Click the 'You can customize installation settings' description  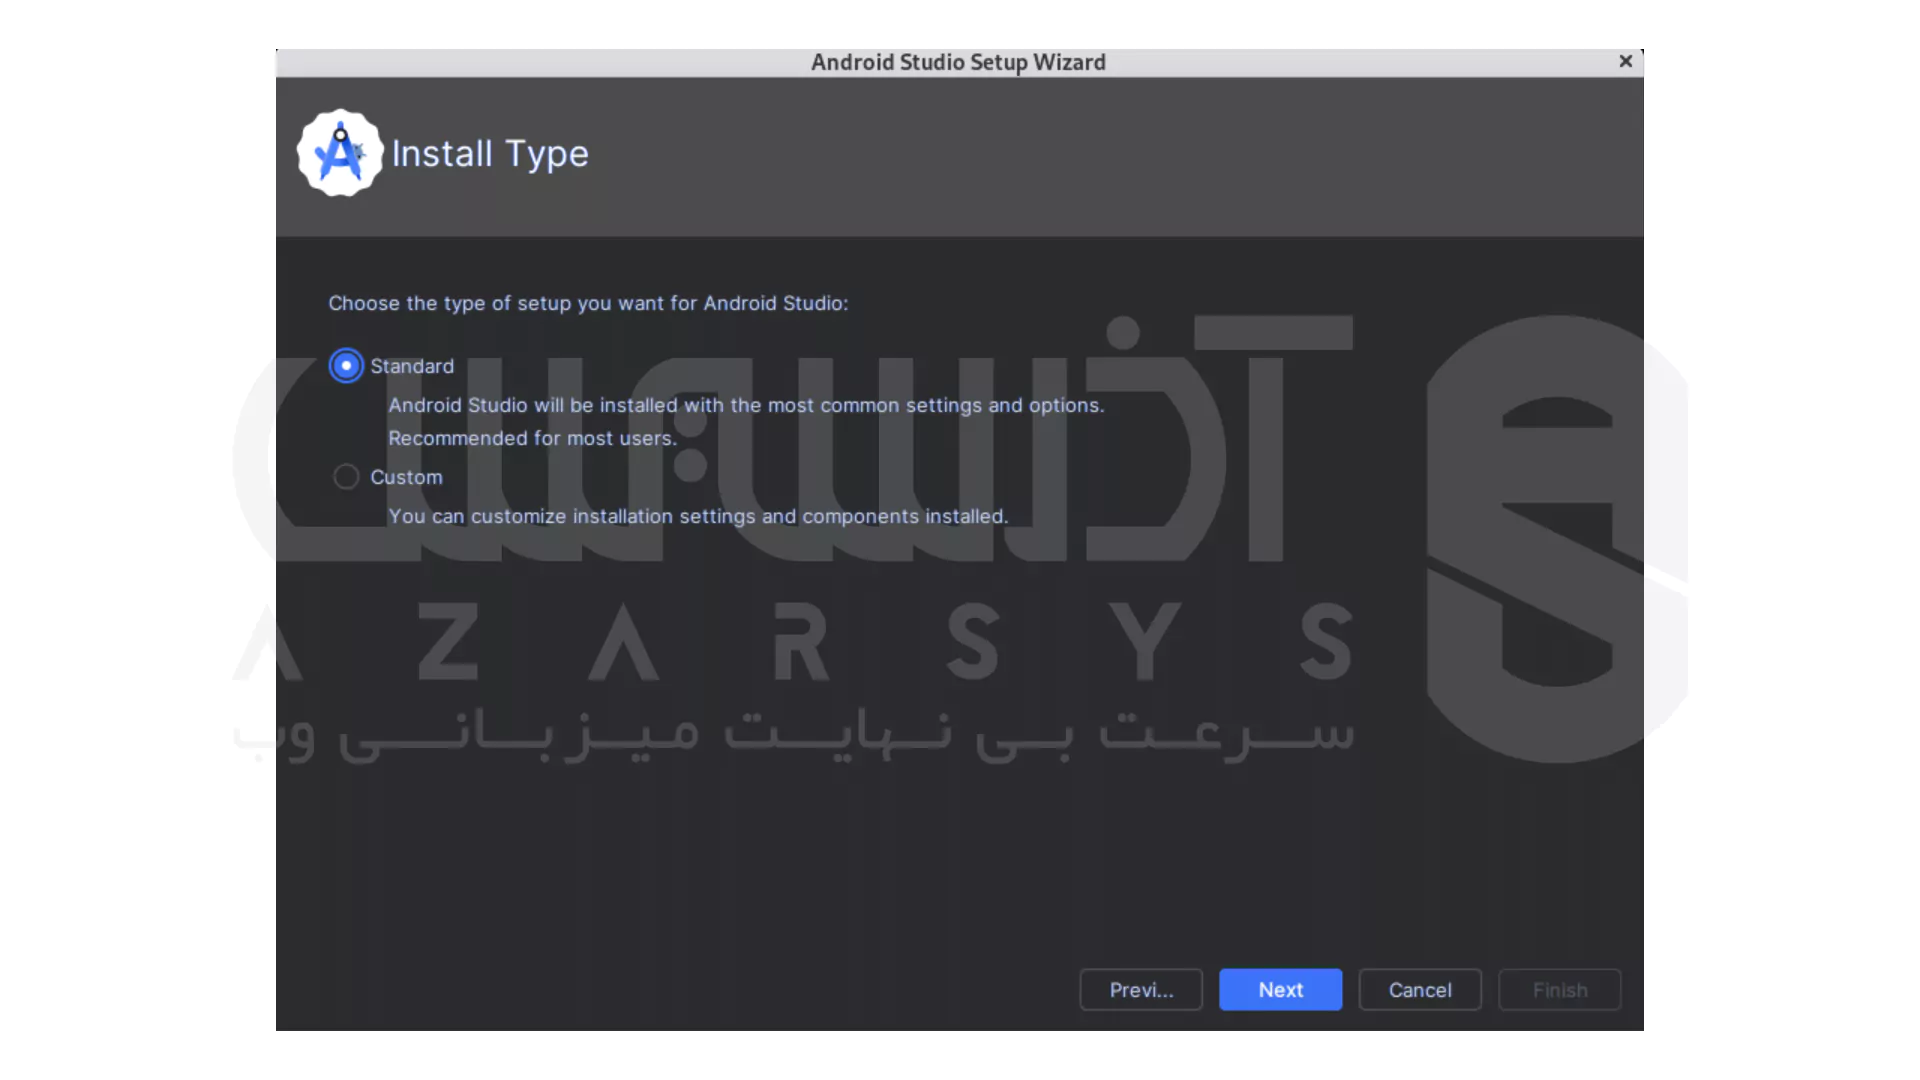698,516
